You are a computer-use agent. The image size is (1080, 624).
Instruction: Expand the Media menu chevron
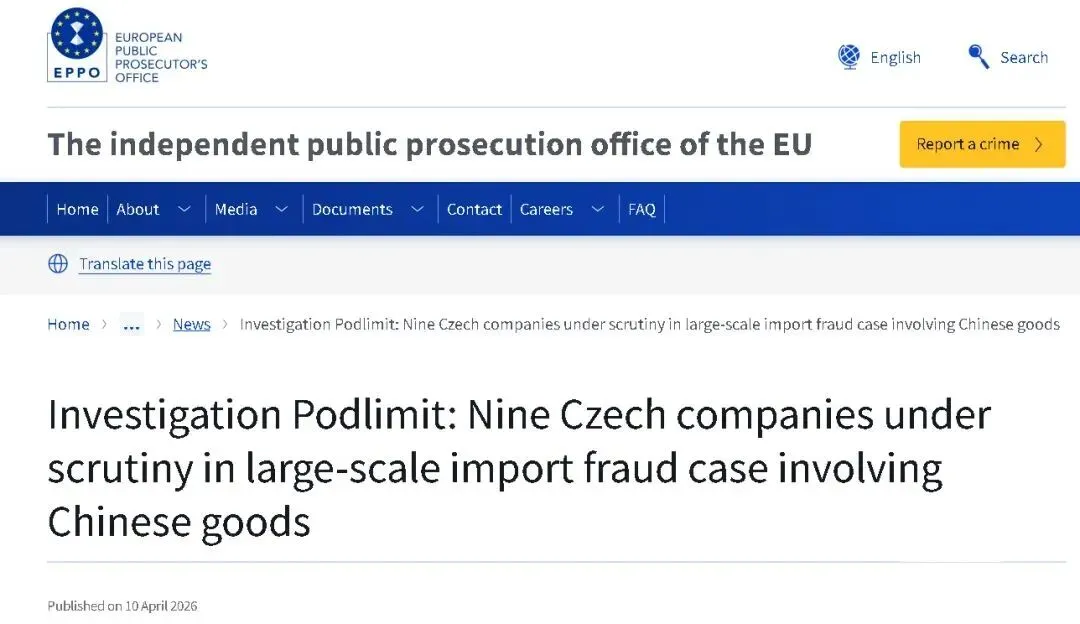pyautogui.click(x=282, y=209)
